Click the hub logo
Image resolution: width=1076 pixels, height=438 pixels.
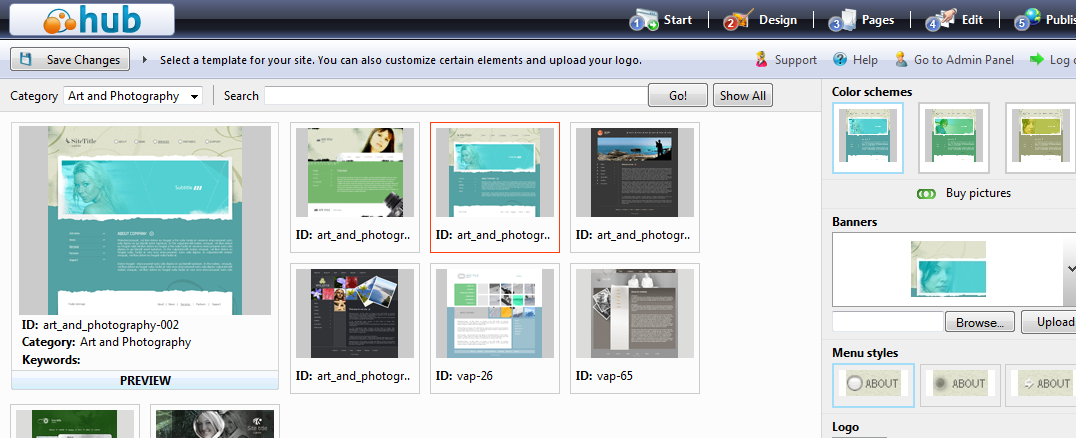coord(94,19)
